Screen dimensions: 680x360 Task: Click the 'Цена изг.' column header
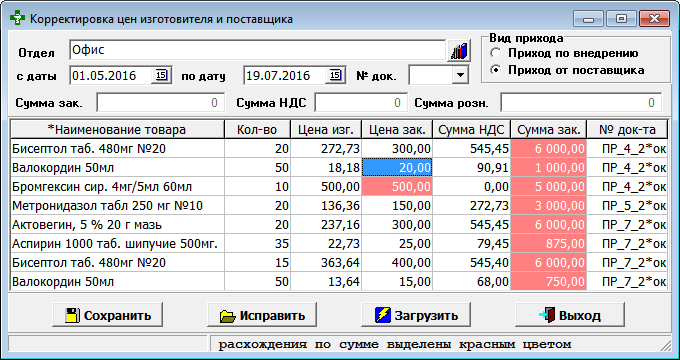326,129
